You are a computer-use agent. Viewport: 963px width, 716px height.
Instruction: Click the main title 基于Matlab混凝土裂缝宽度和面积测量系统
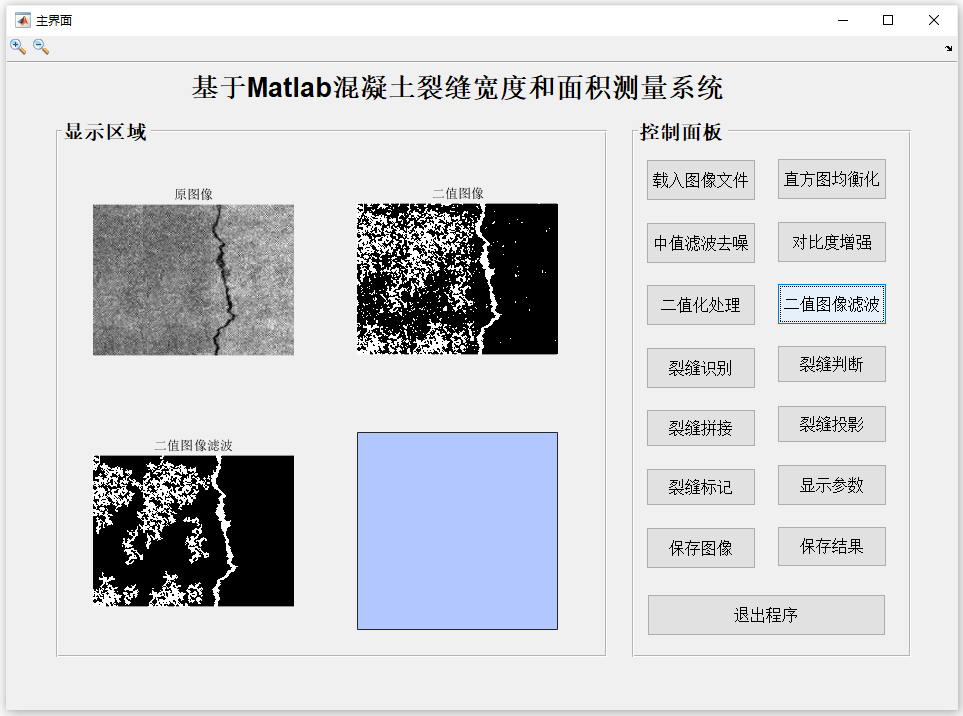click(x=458, y=87)
